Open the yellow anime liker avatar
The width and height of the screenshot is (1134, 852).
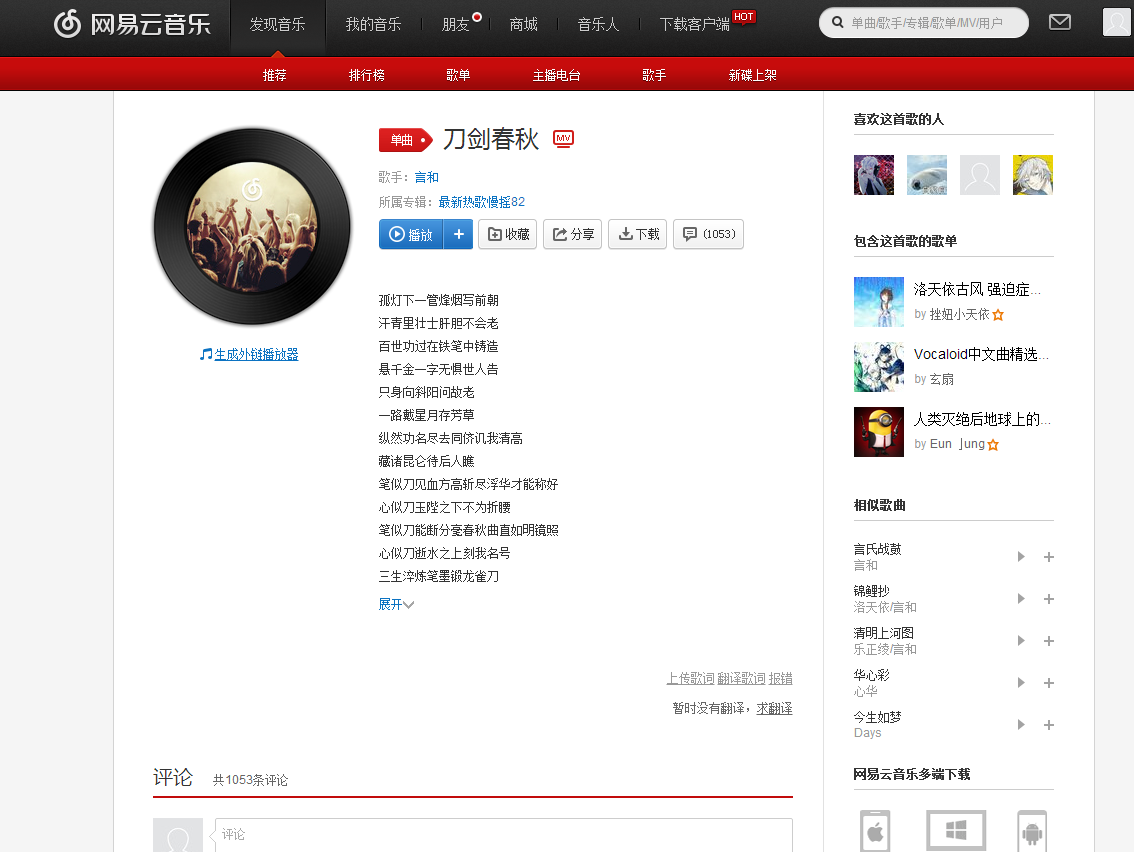click(x=1033, y=175)
